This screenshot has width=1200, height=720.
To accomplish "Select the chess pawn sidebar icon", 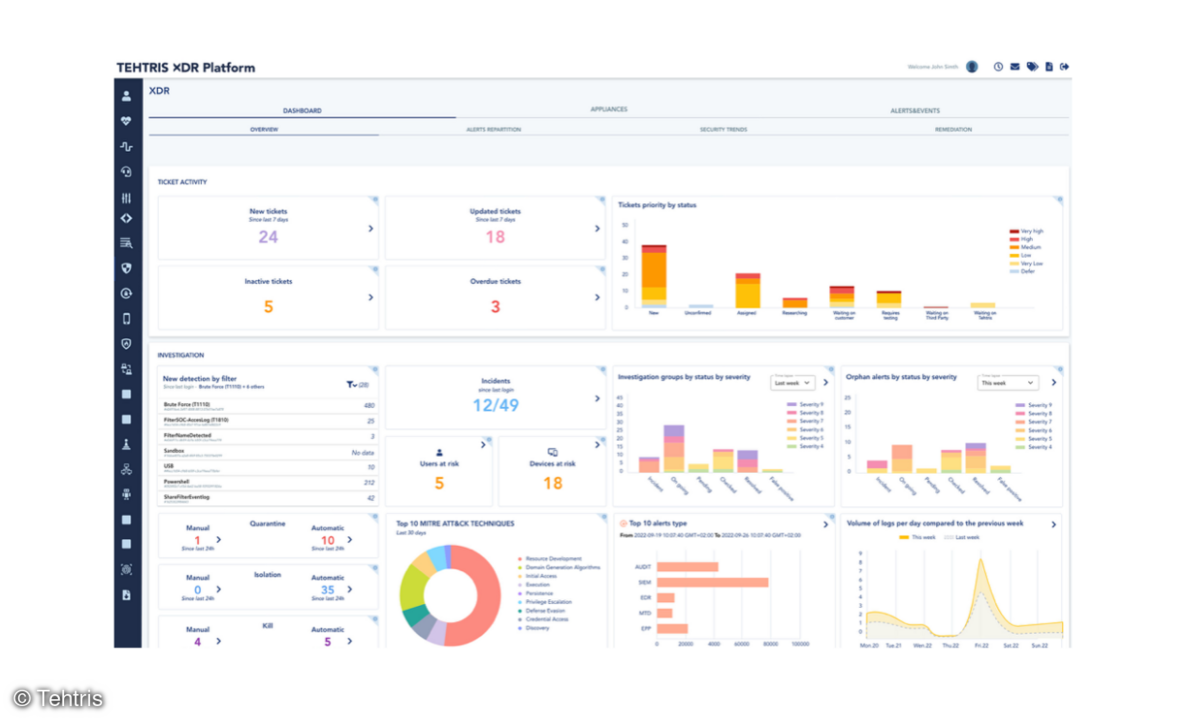I will (126, 444).
